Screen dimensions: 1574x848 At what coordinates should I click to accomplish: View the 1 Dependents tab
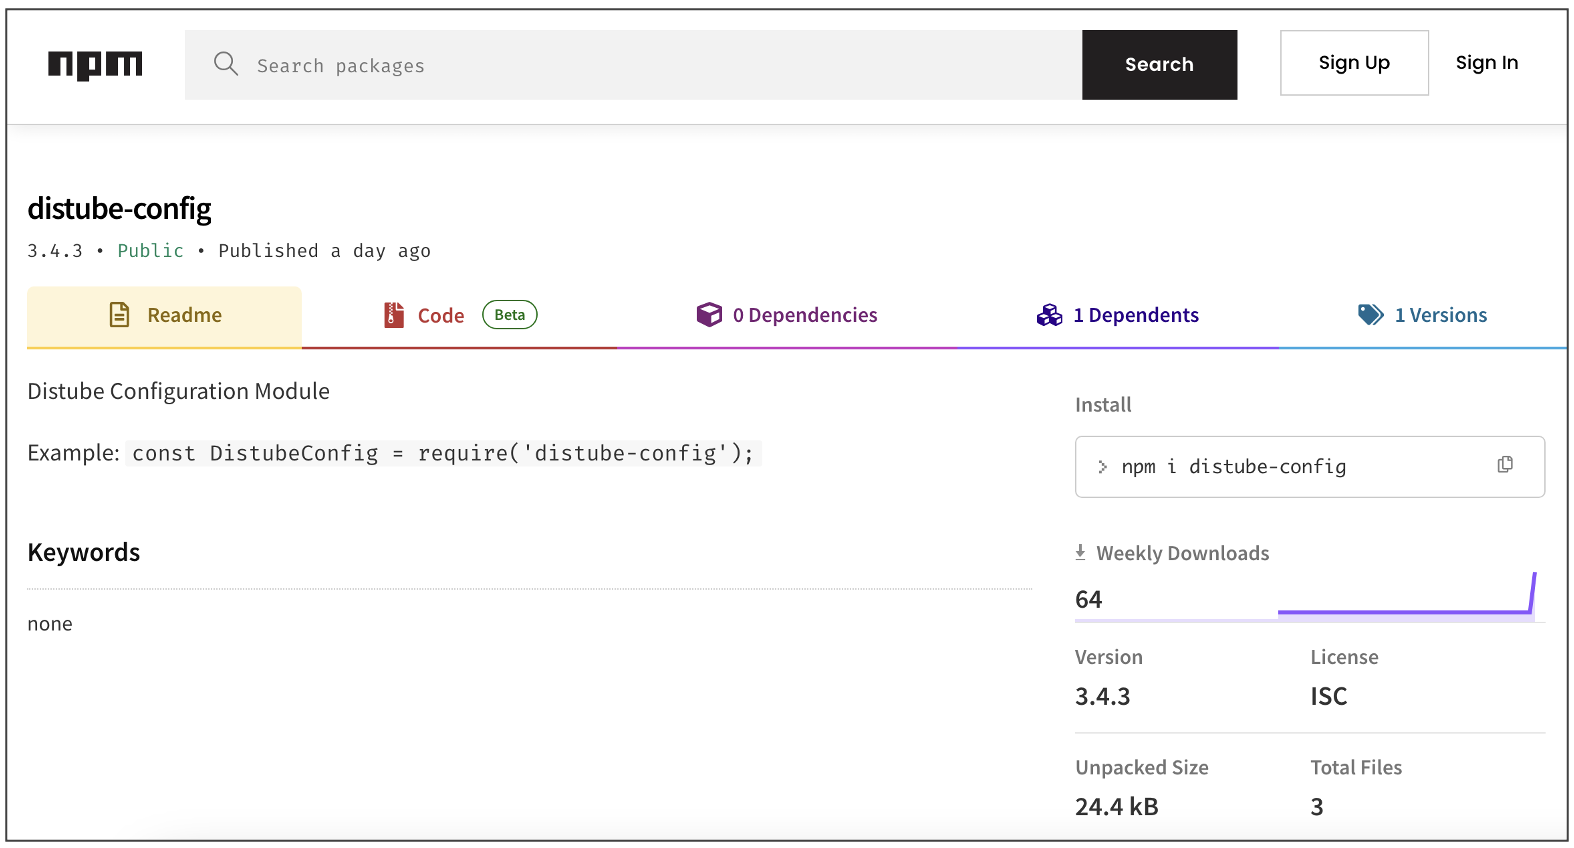(1135, 316)
